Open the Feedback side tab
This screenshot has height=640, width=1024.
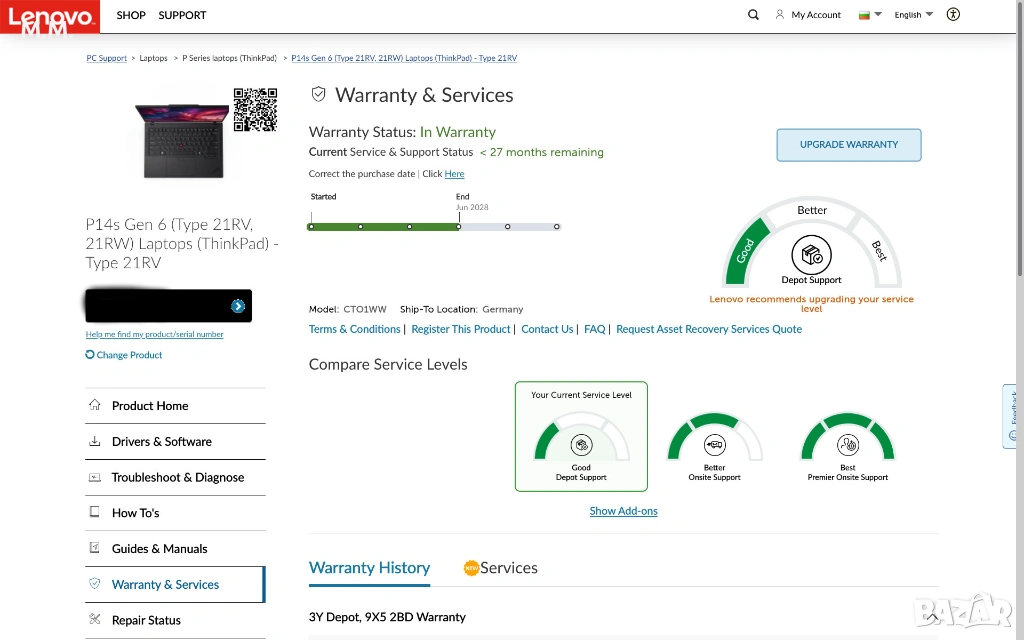click(1012, 416)
